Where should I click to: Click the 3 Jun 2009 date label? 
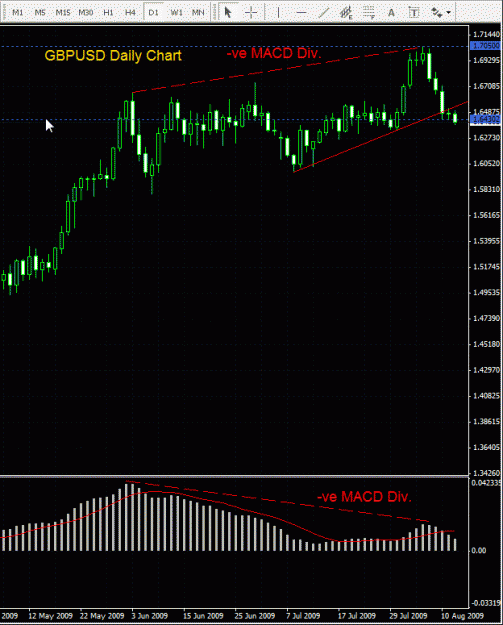149,616
